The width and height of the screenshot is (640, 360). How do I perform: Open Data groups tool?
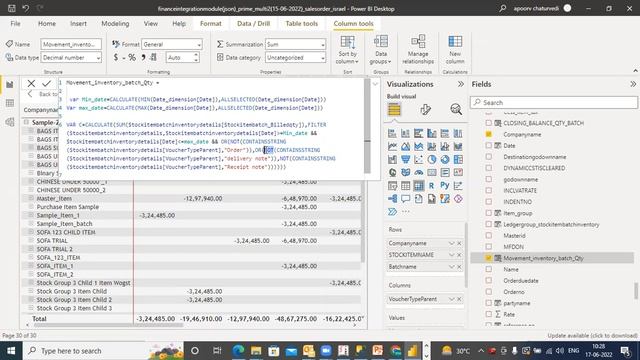(380, 50)
